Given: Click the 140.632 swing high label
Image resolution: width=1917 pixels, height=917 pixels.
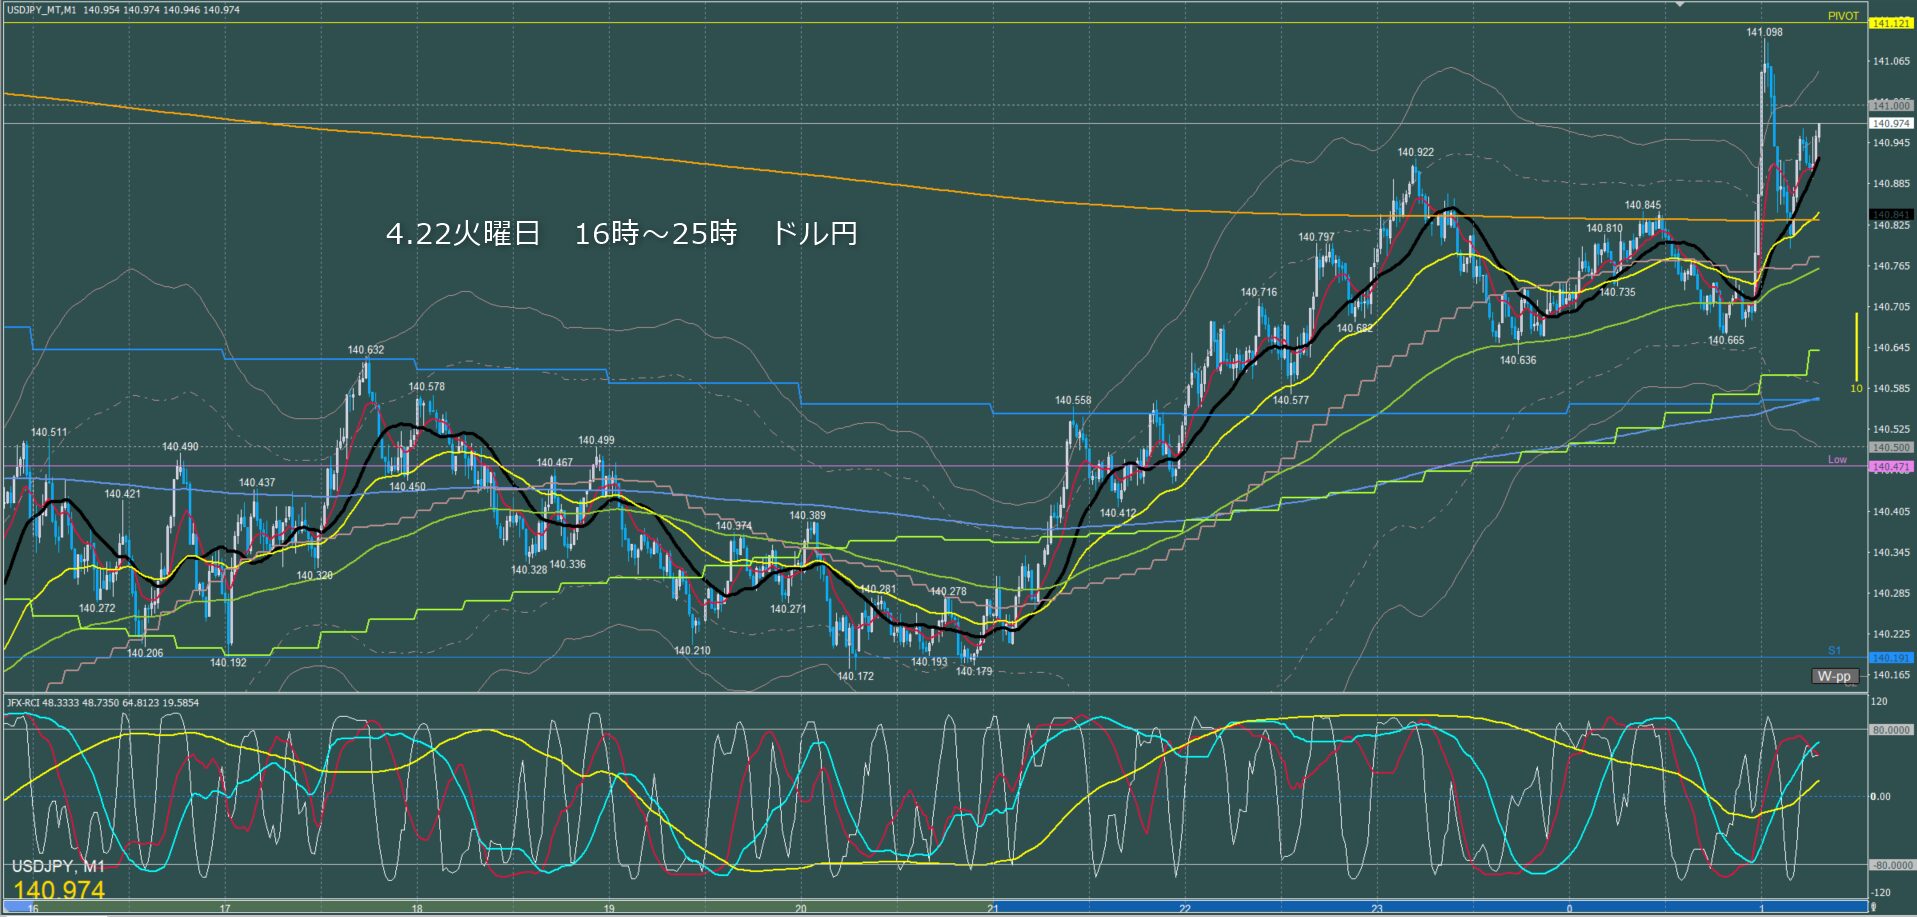Looking at the screenshot, I should point(365,350).
